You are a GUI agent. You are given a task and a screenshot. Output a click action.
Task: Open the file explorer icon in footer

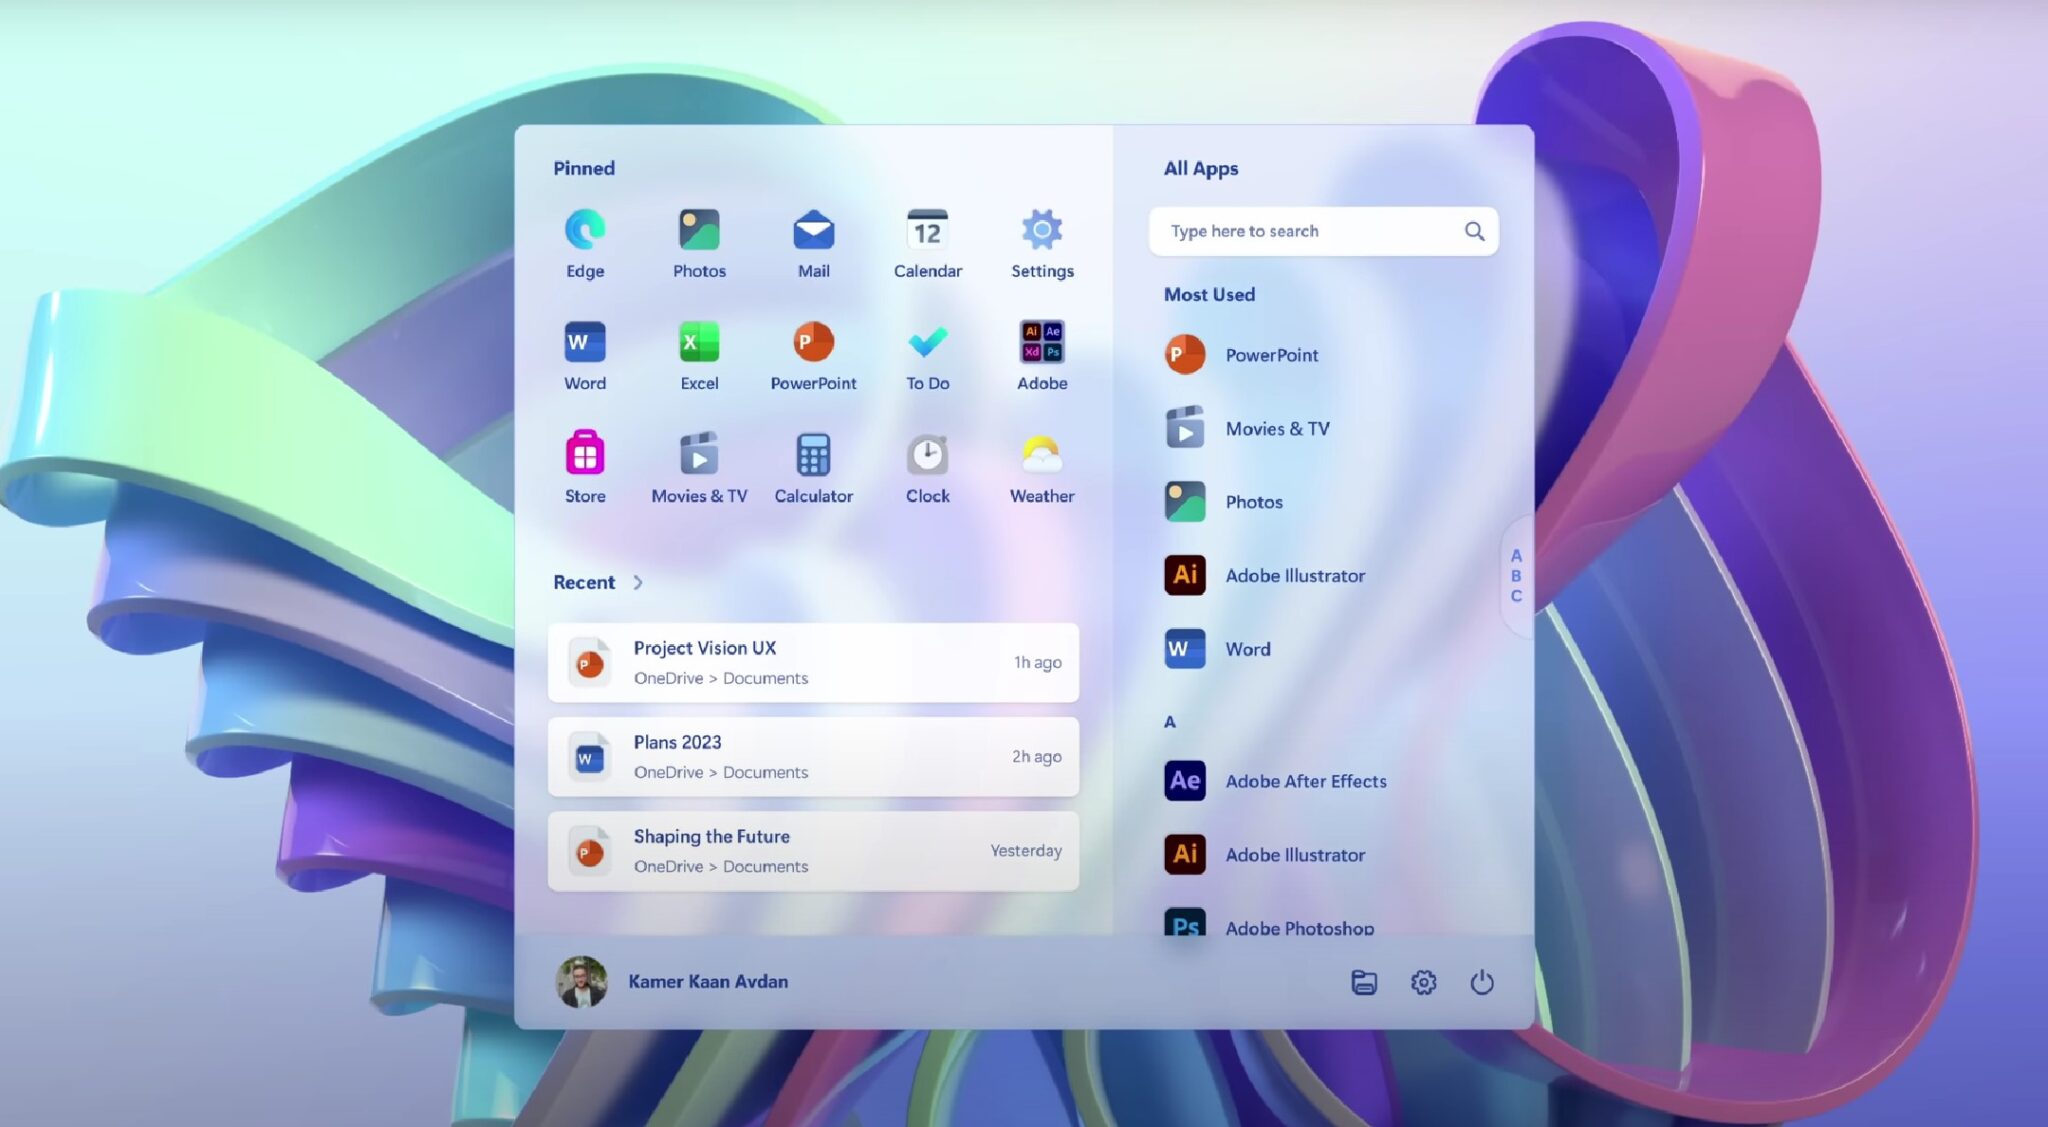click(1364, 982)
